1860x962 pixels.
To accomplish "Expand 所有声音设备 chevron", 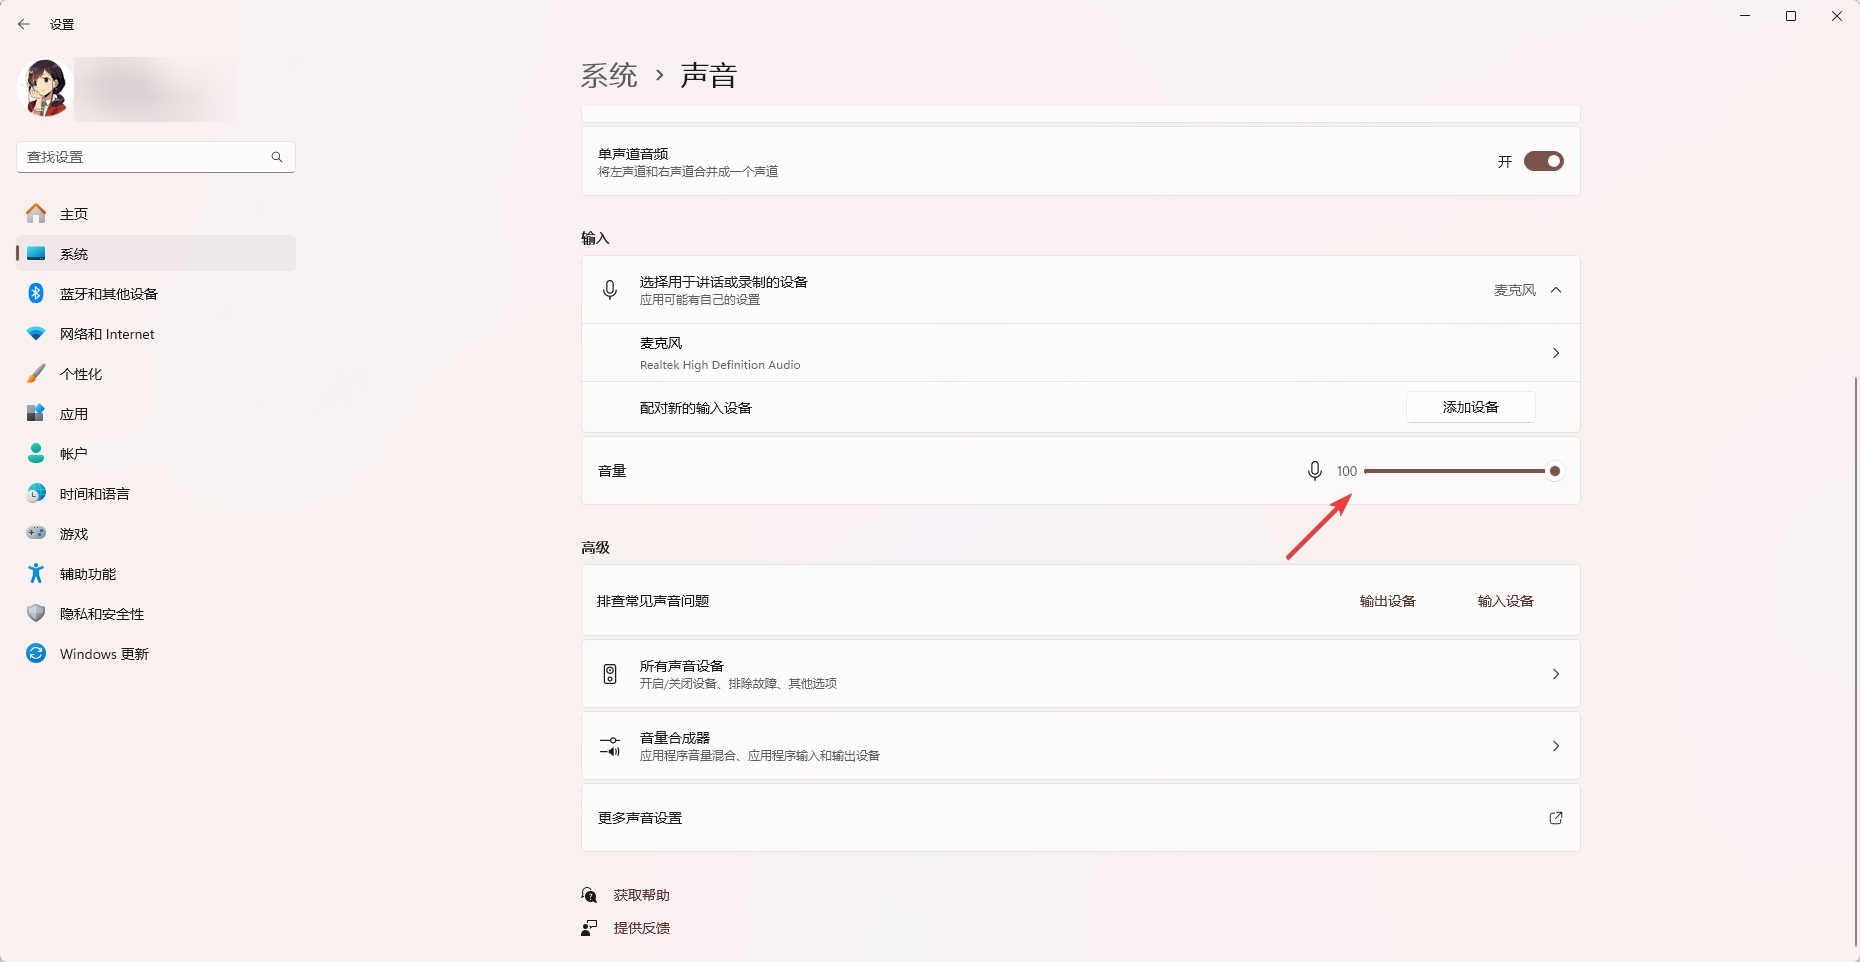I will [x=1555, y=674].
